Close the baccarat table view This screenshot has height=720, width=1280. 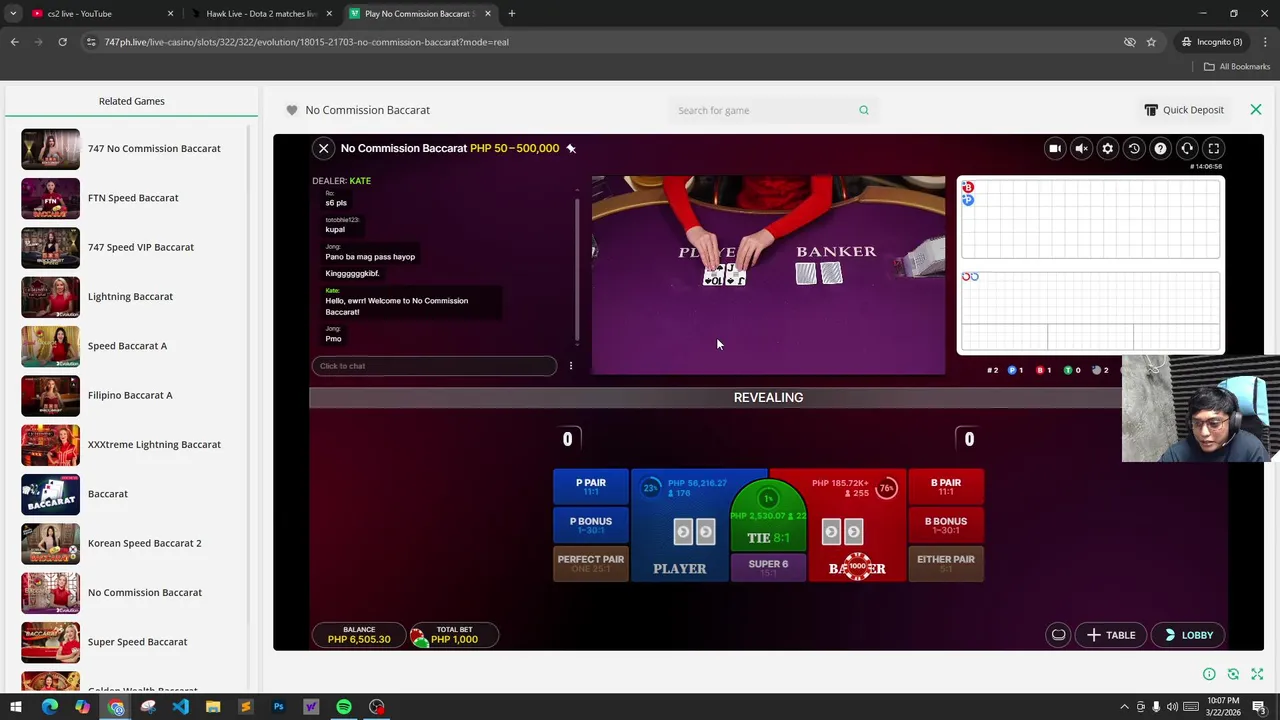pos(323,148)
